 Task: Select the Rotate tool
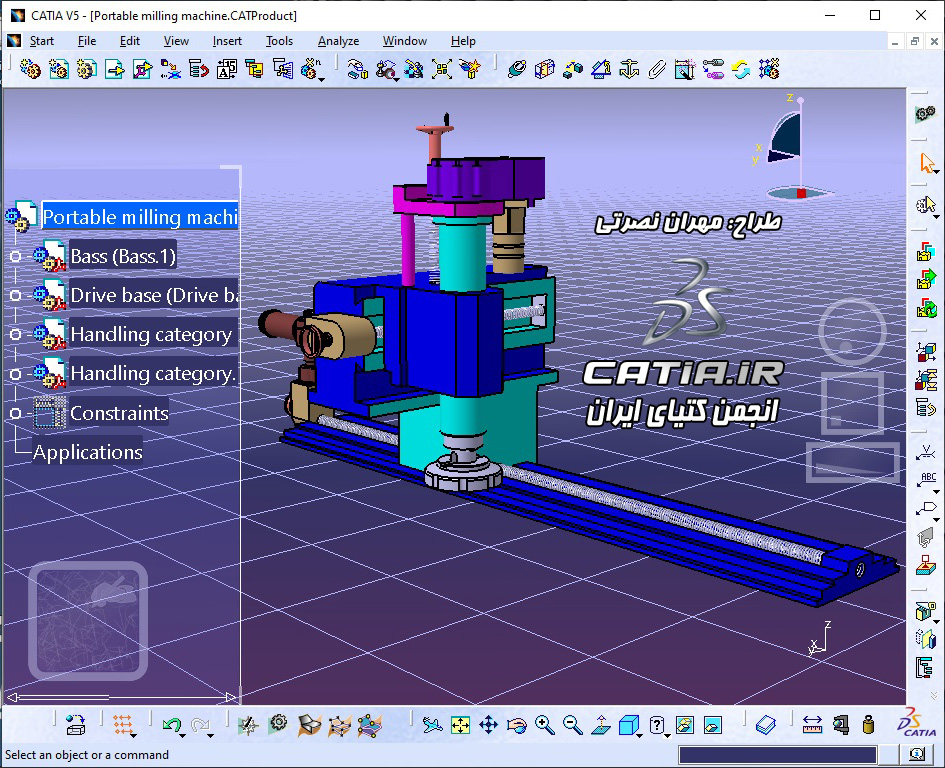point(517,724)
